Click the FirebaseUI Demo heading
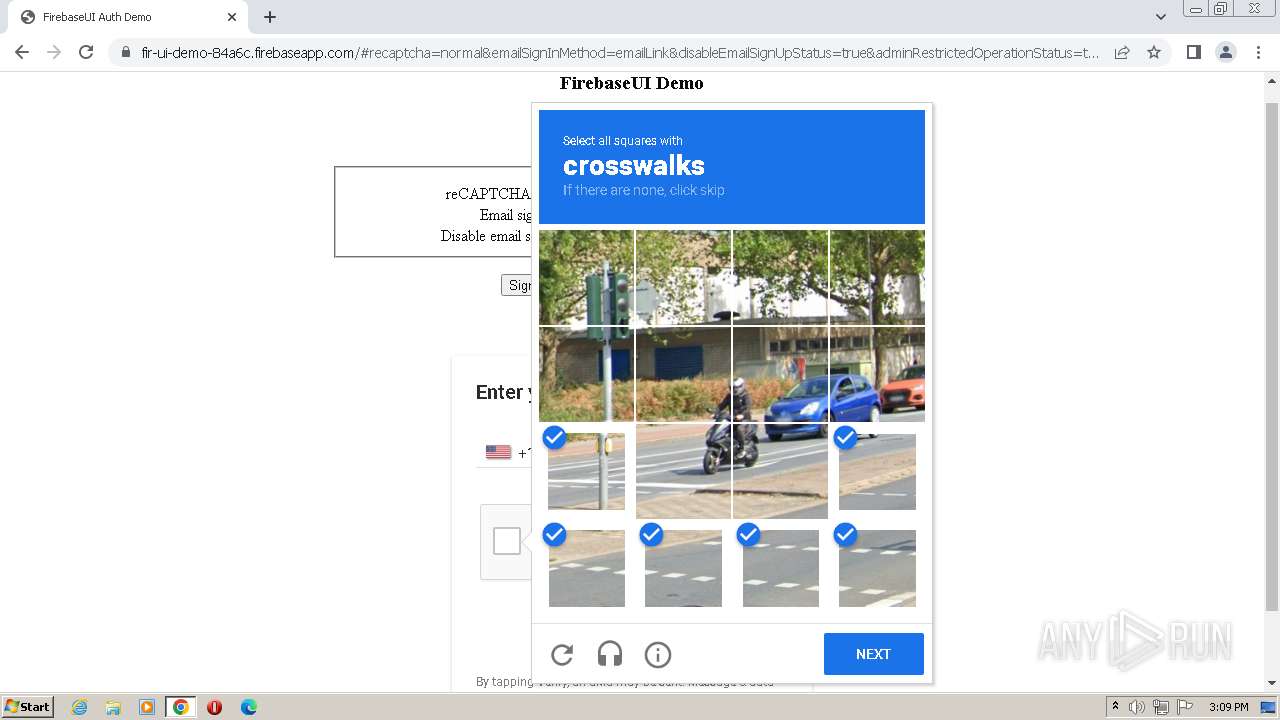1280x720 pixels. pos(632,83)
